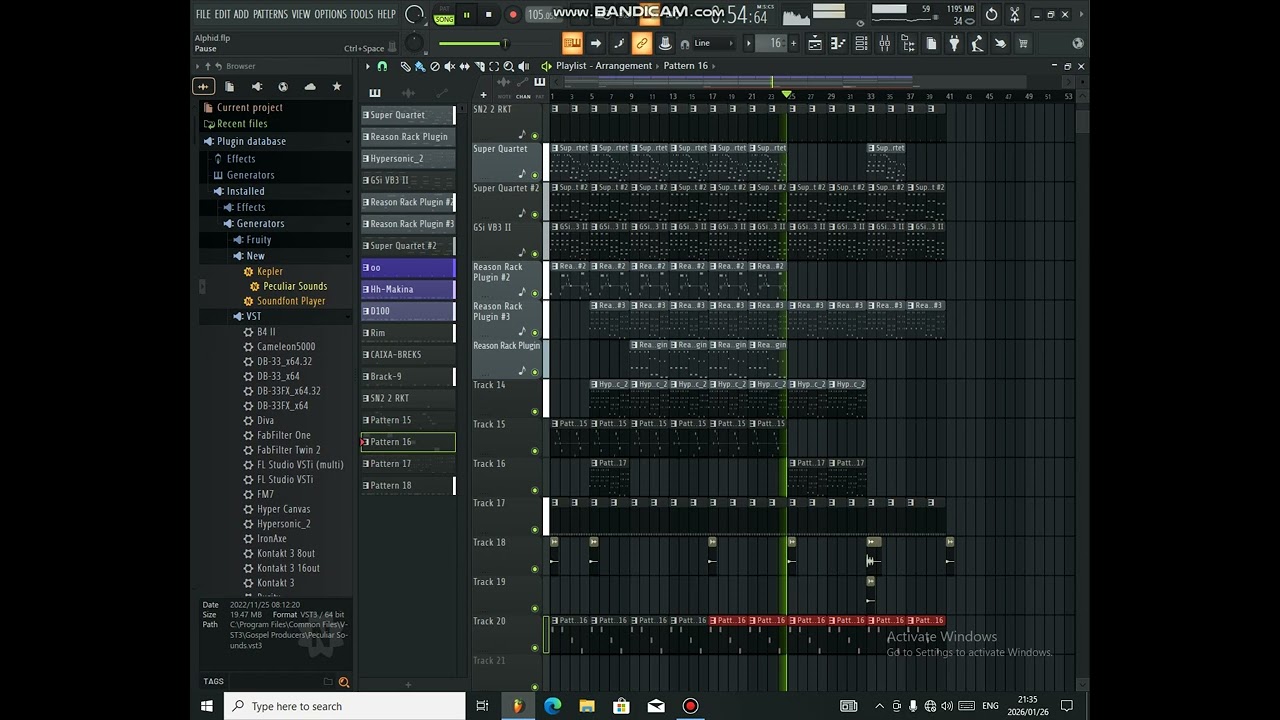This screenshot has height=720, width=1280.
Task: Open the OPTIONS menu
Action: 330,14
